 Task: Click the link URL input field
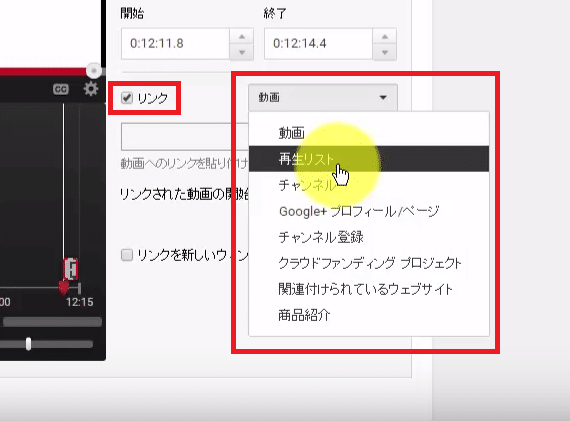(x=185, y=137)
